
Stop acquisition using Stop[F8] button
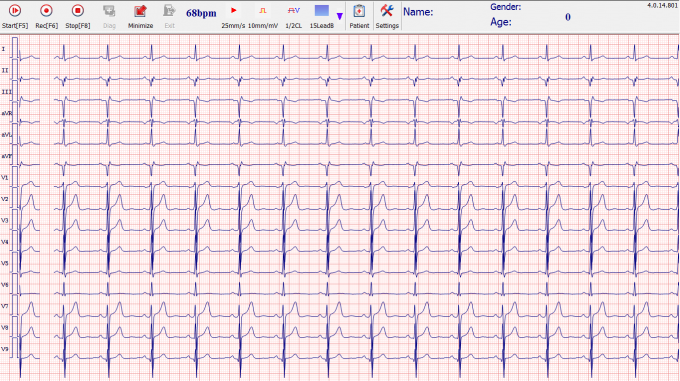coord(78,16)
